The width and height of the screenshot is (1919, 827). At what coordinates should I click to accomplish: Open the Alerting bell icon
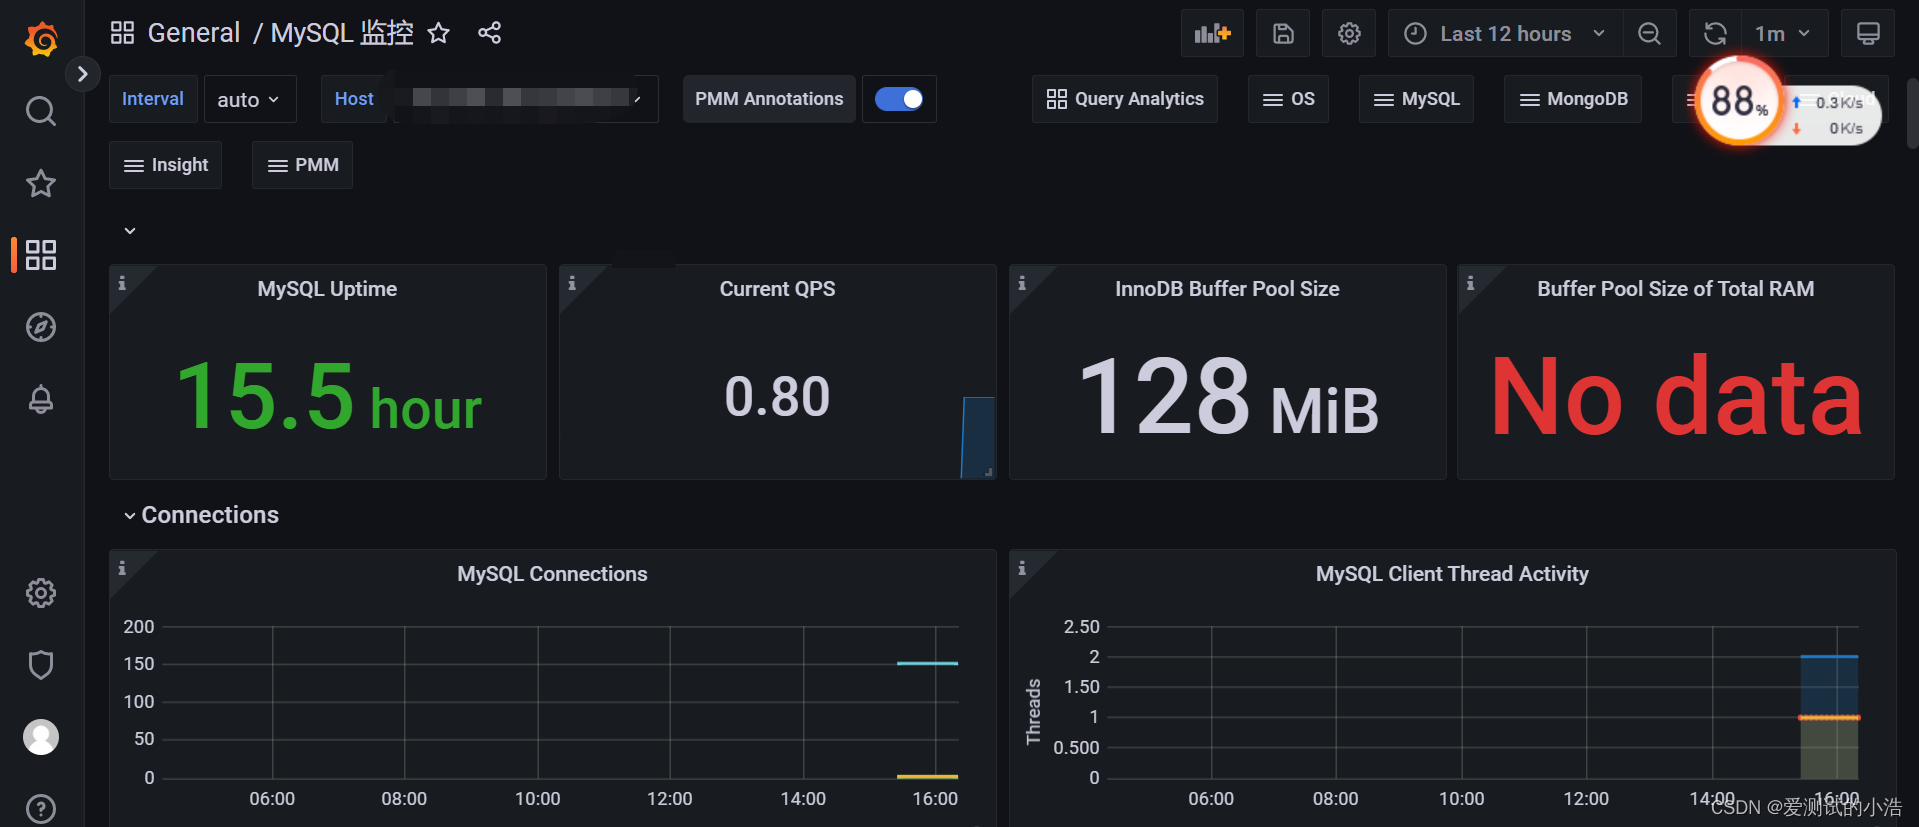tap(41, 399)
